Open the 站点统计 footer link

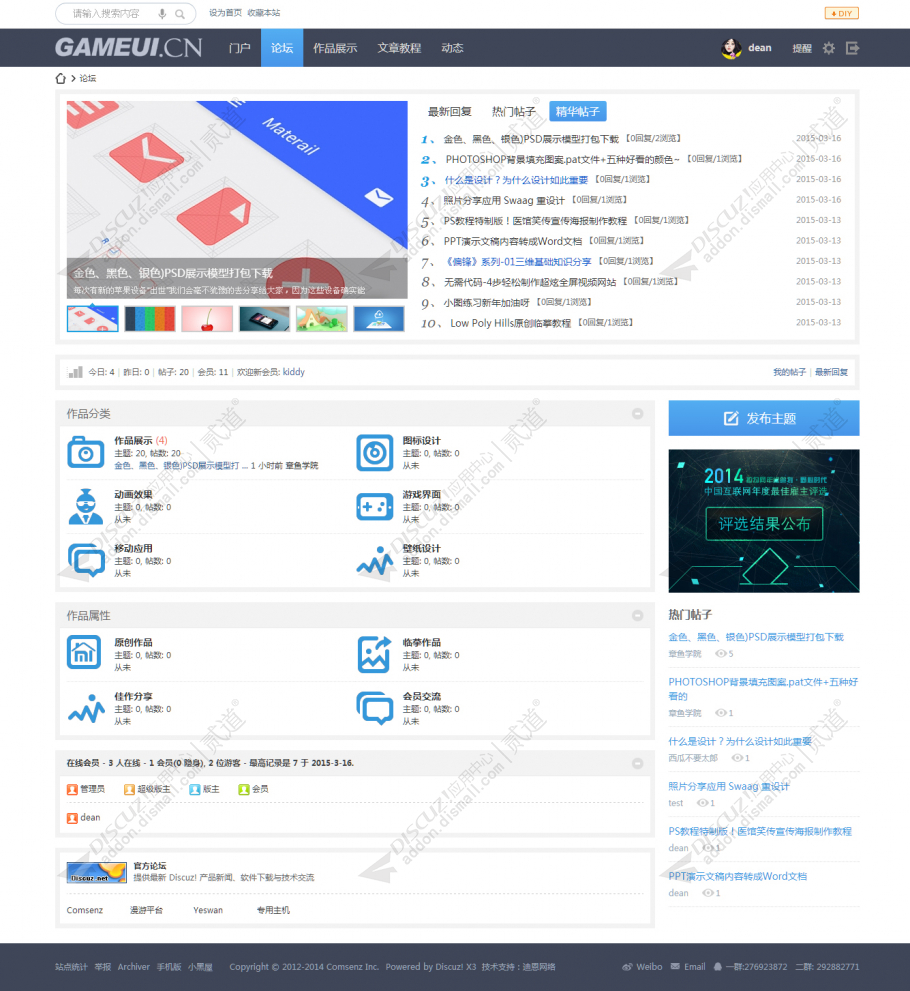(x=71, y=967)
